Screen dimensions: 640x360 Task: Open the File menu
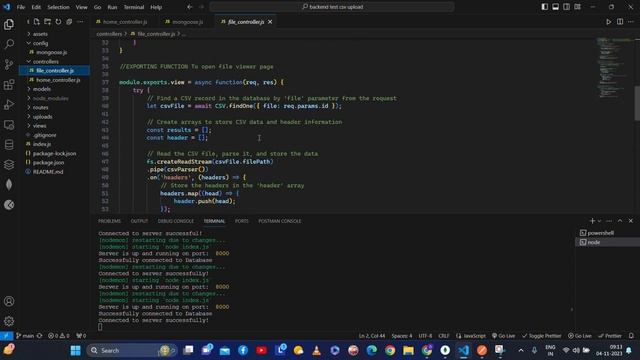21,7
